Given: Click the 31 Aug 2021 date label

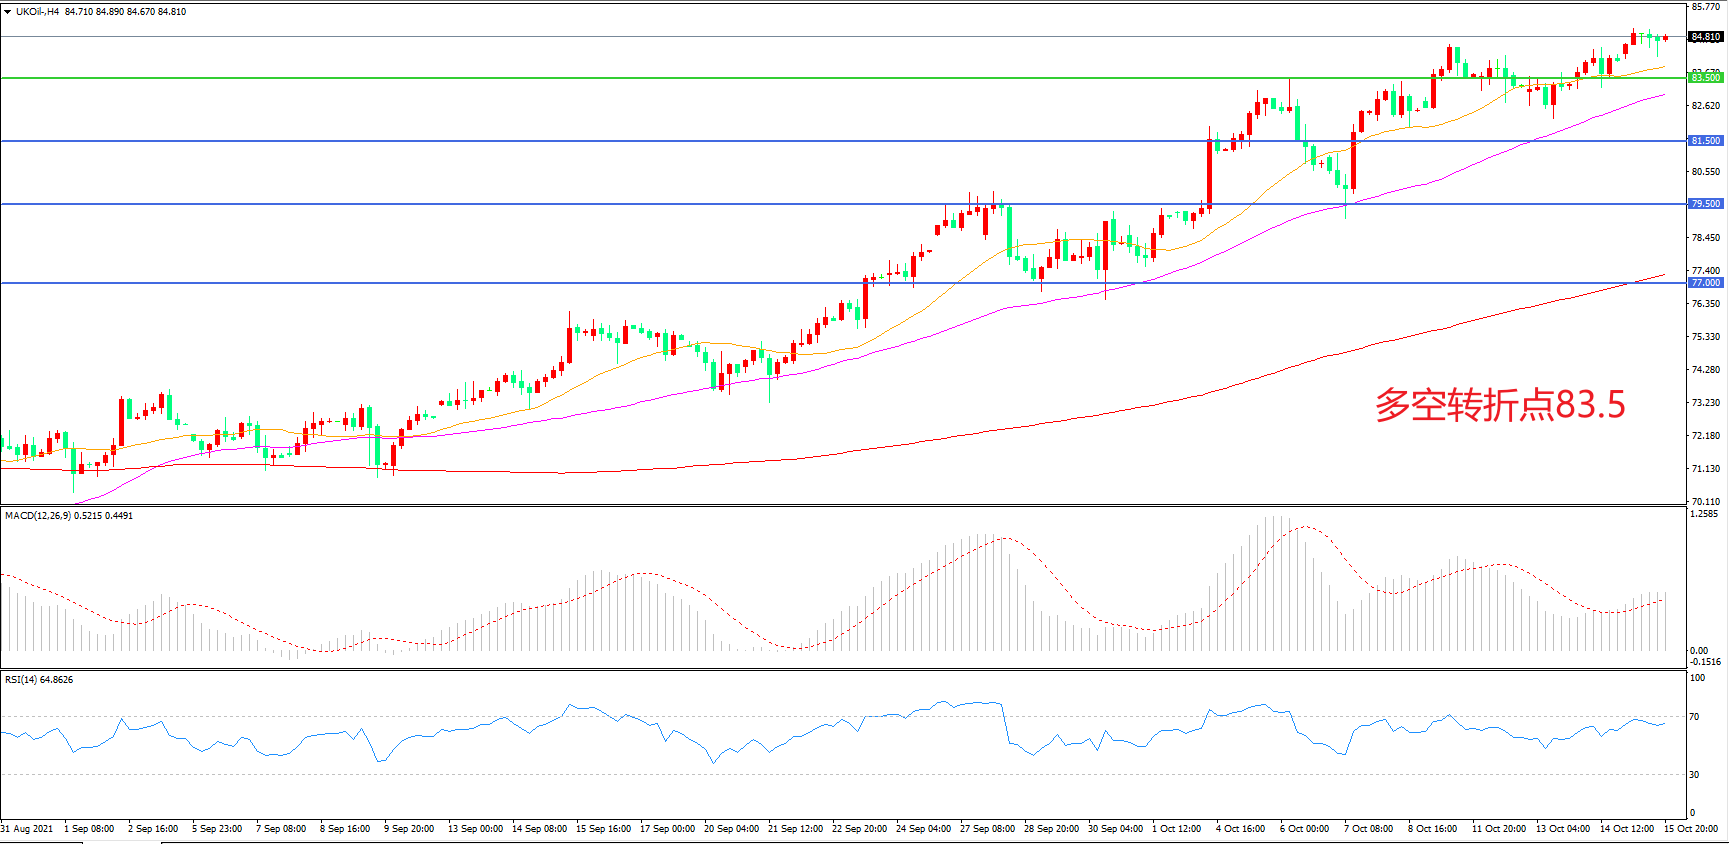Looking at the screenshot, I should [x=27, y=829].
